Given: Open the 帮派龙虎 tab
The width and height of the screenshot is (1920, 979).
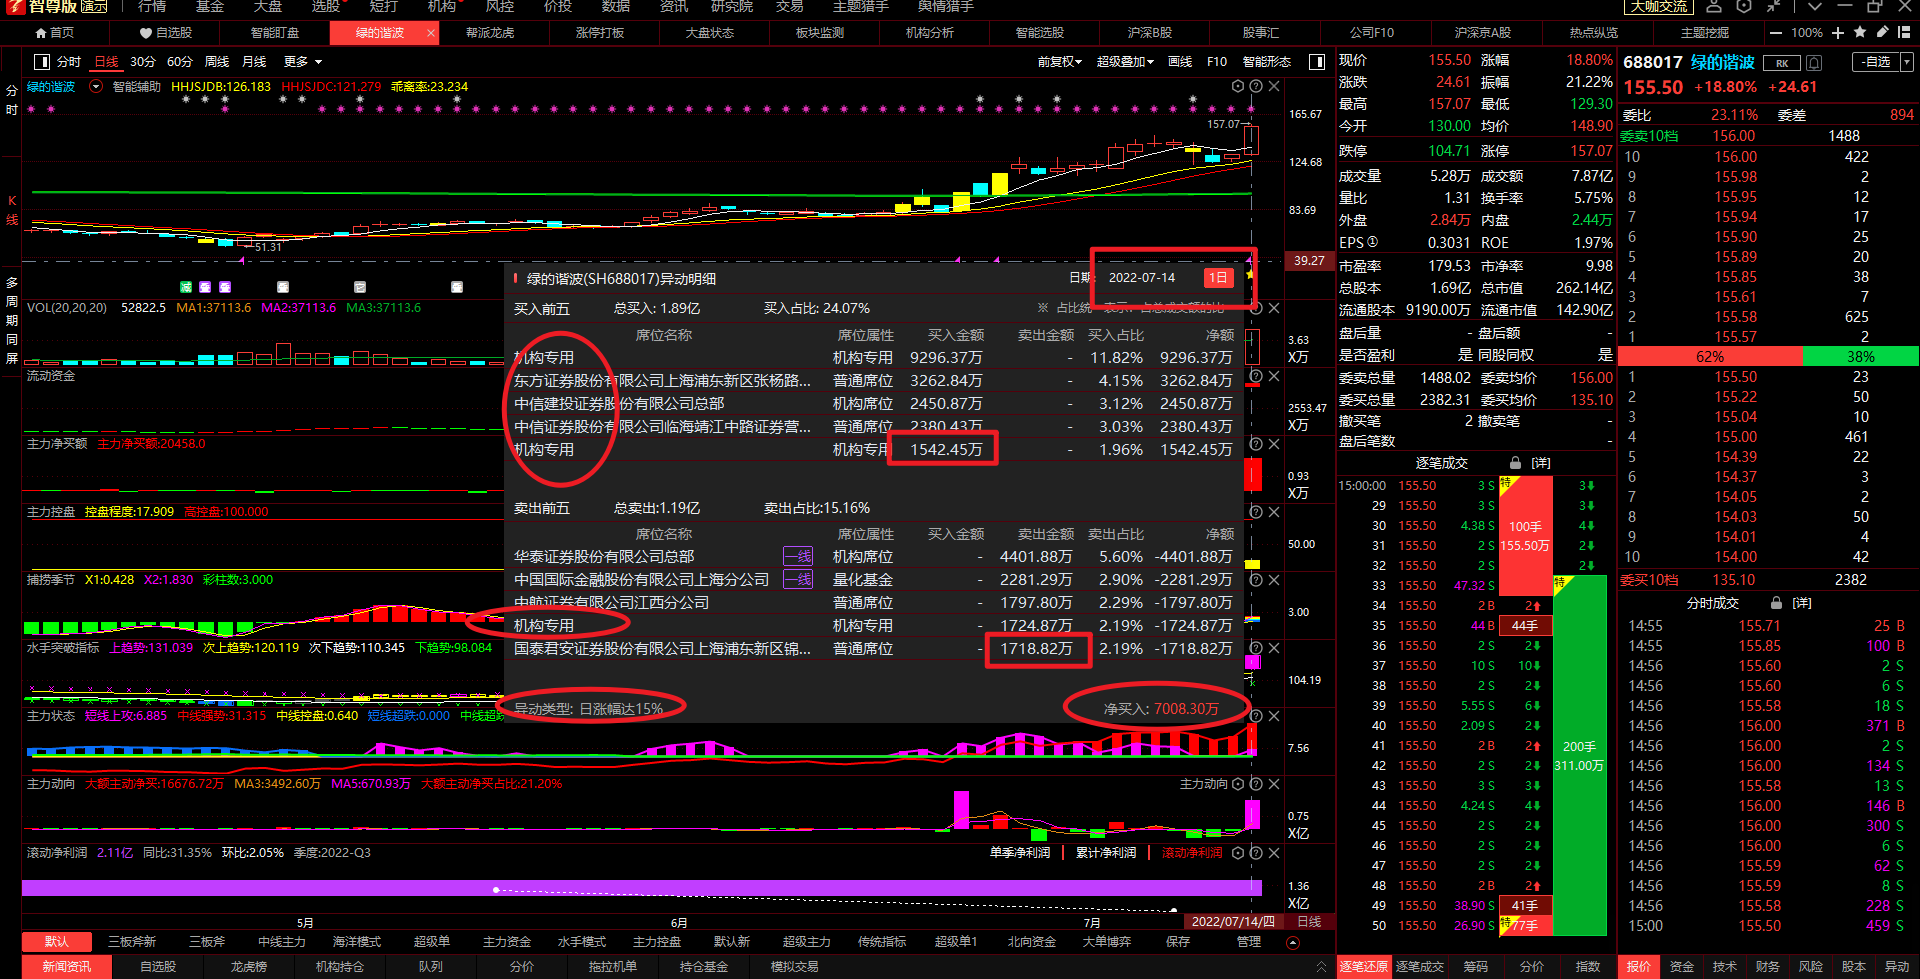Looking at the screenshot, I should pyautogui.click(x=490, y=33).
